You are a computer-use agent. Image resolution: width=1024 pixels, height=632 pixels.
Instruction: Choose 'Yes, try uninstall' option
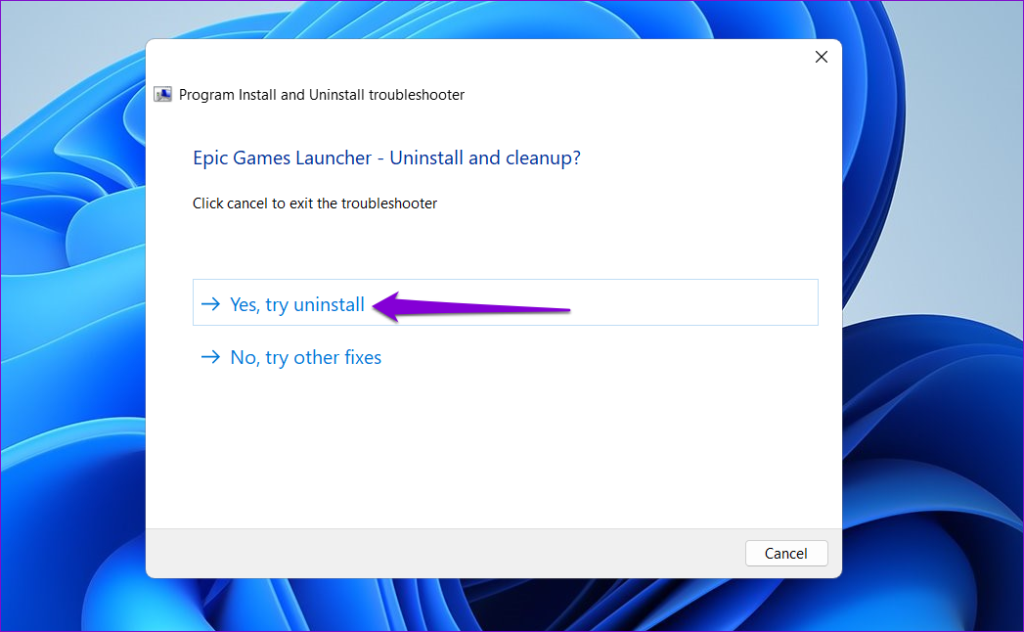(505, 302)
